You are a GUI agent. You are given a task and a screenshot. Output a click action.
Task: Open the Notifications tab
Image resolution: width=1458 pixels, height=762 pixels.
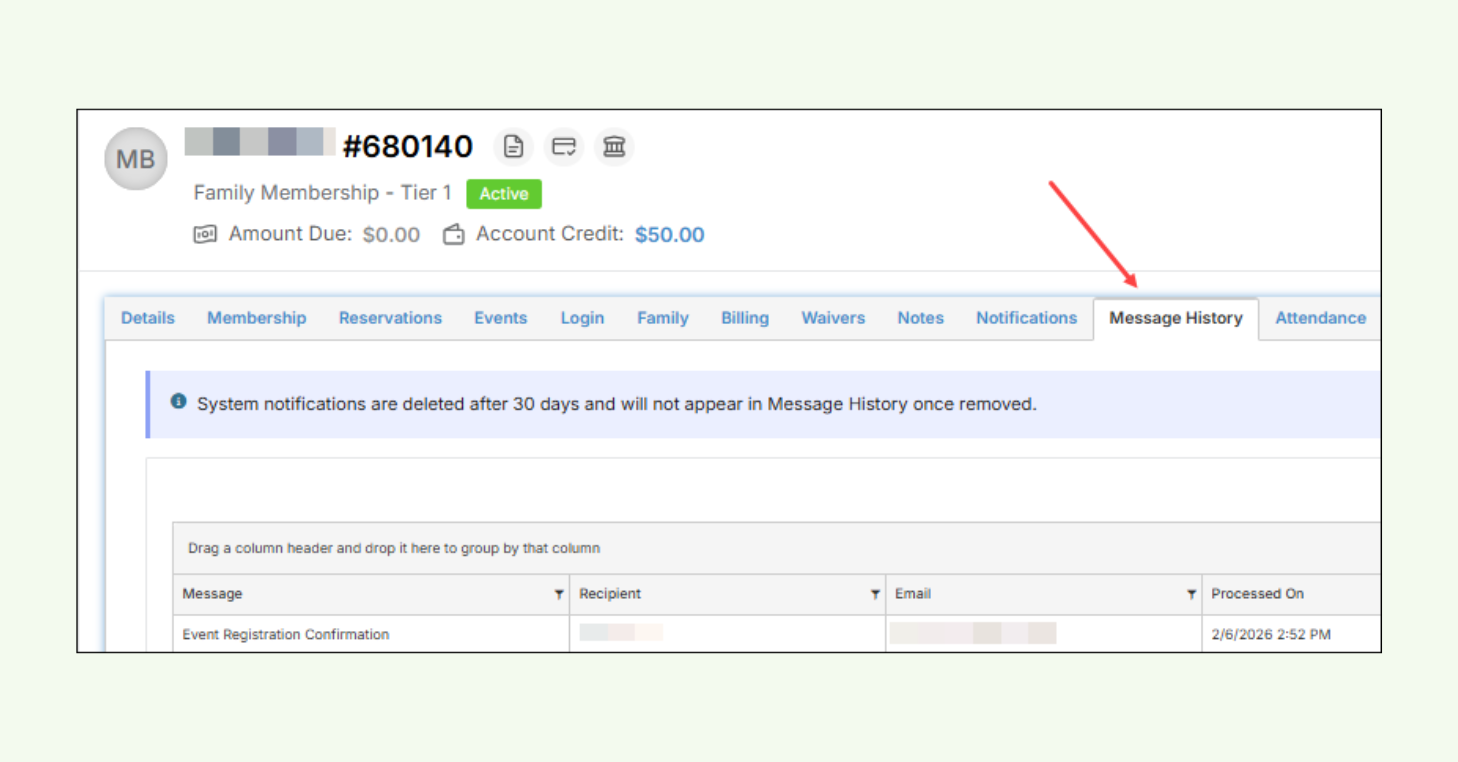pyautogui.click(x=1026, y=318)
